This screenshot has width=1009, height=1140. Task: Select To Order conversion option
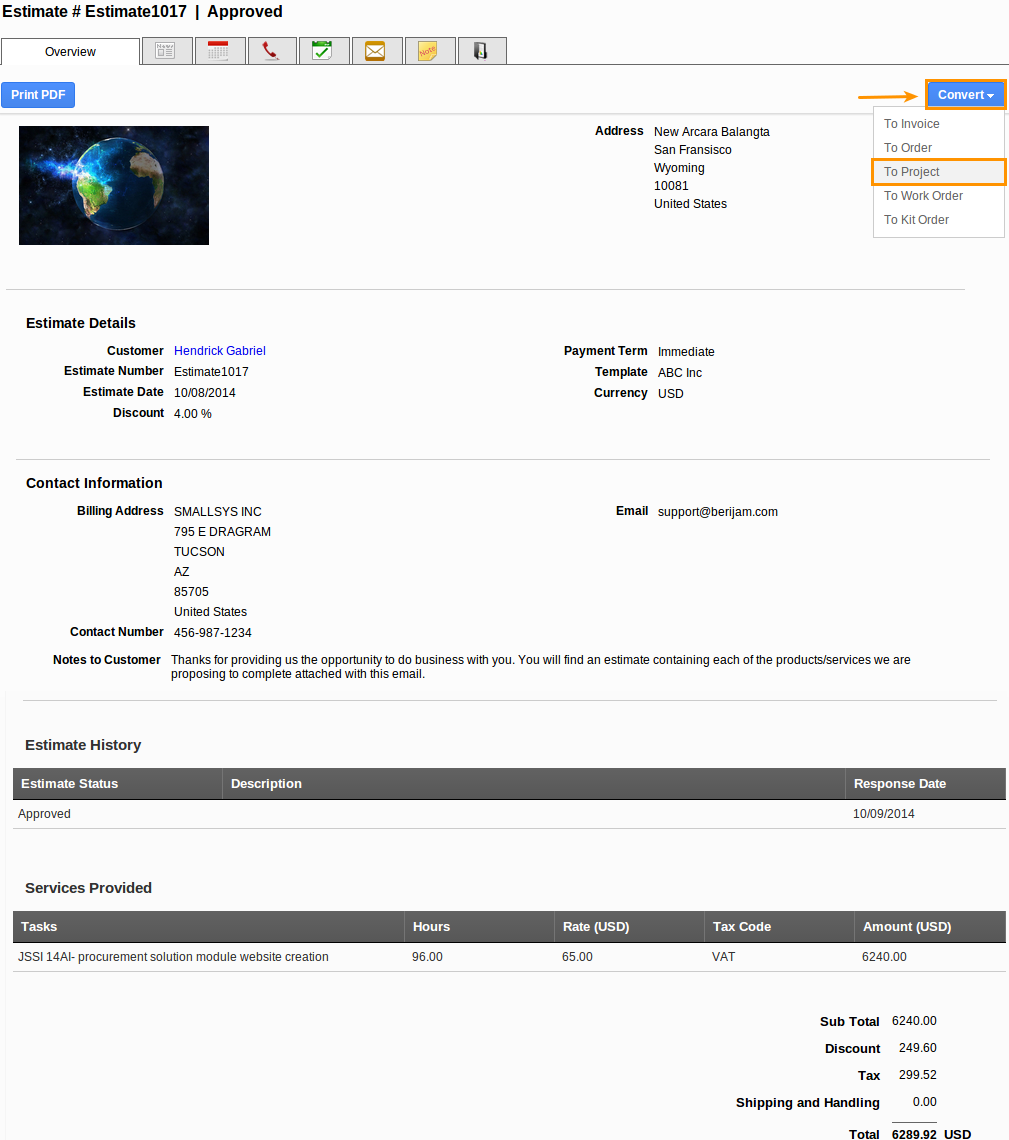906,147
